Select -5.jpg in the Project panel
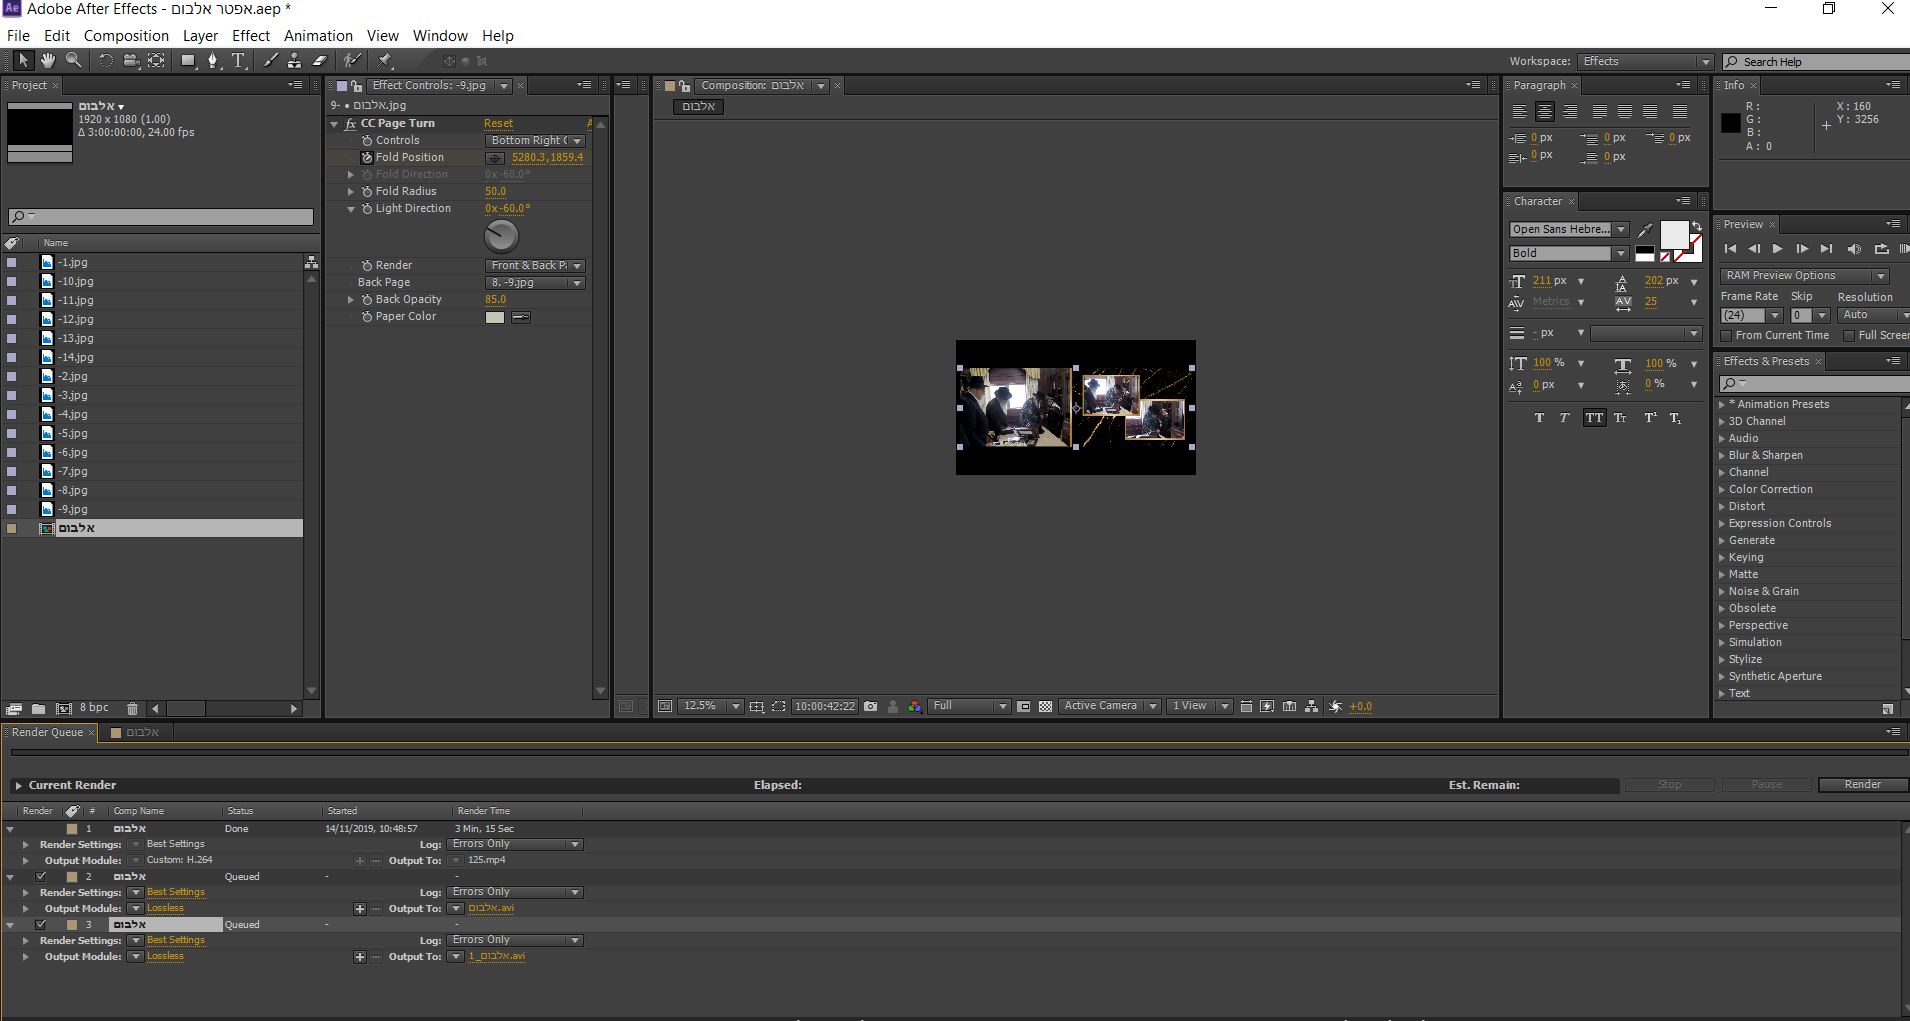This screenshot has width=1910, height=1021. (72, 433)
